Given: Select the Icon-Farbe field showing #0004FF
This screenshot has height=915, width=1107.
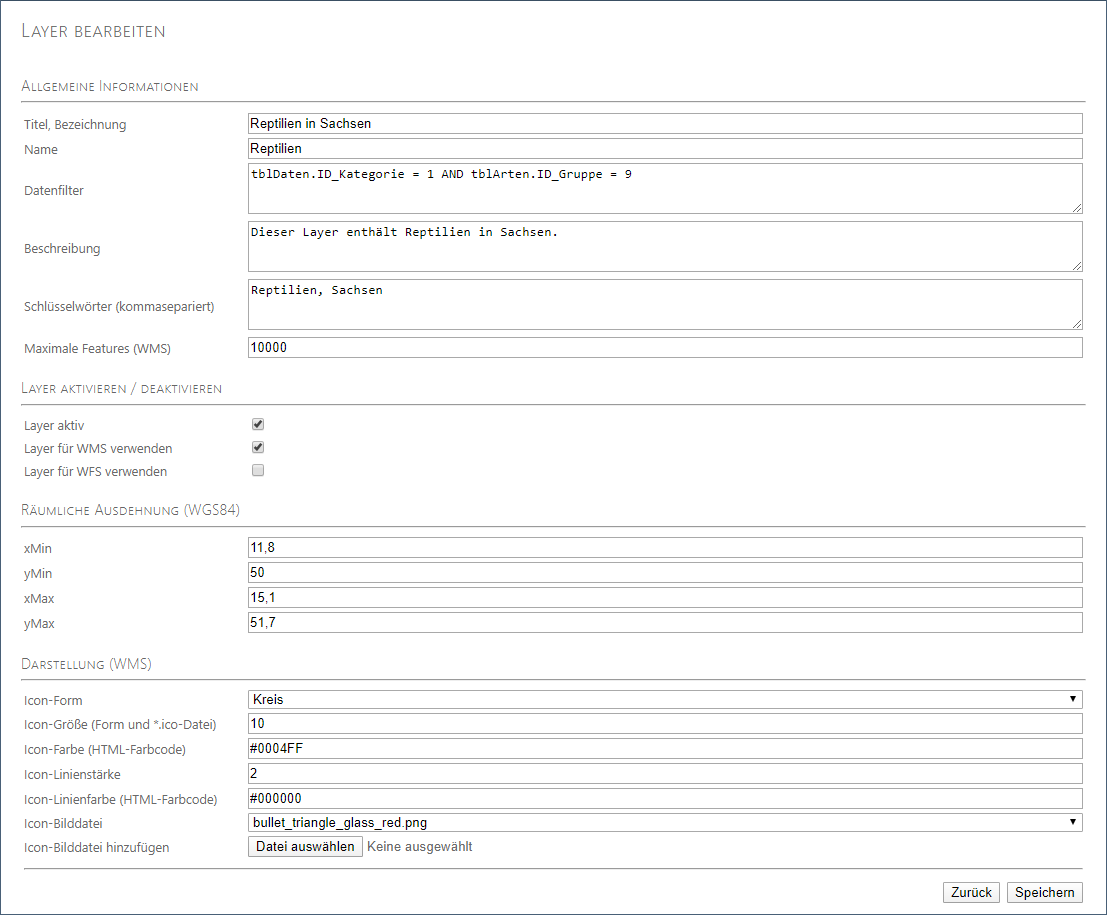Looking at the screenshot, I should [664, 748].
